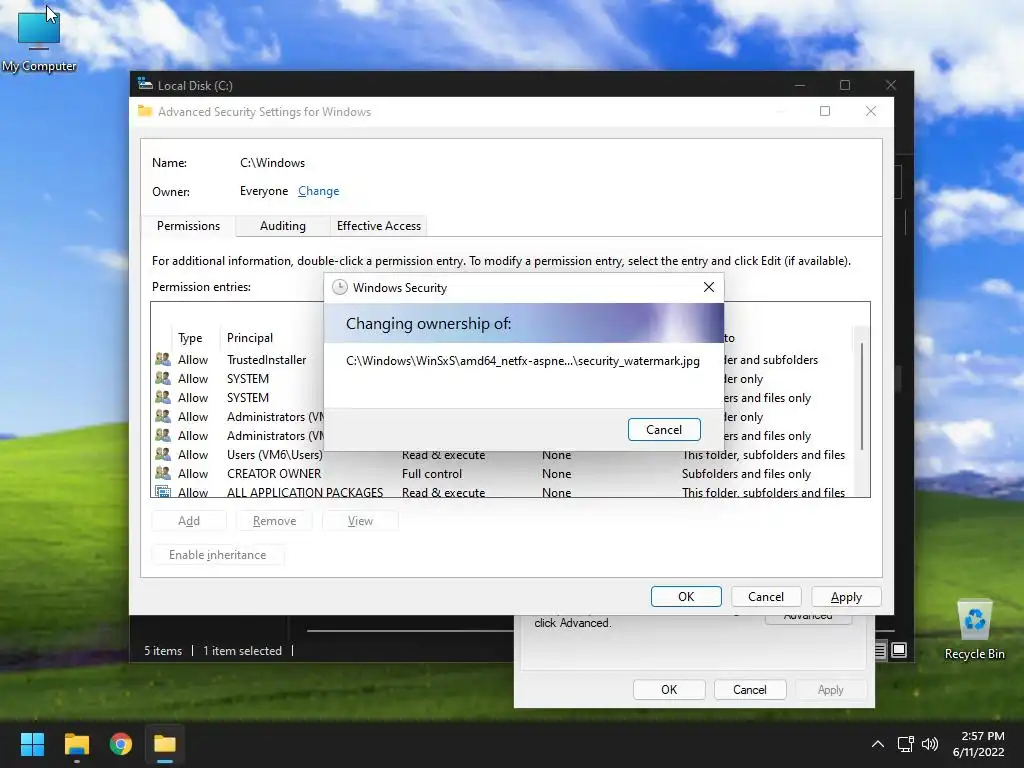Click the first SYSTEM row user icon

click(x=163, y=378)
